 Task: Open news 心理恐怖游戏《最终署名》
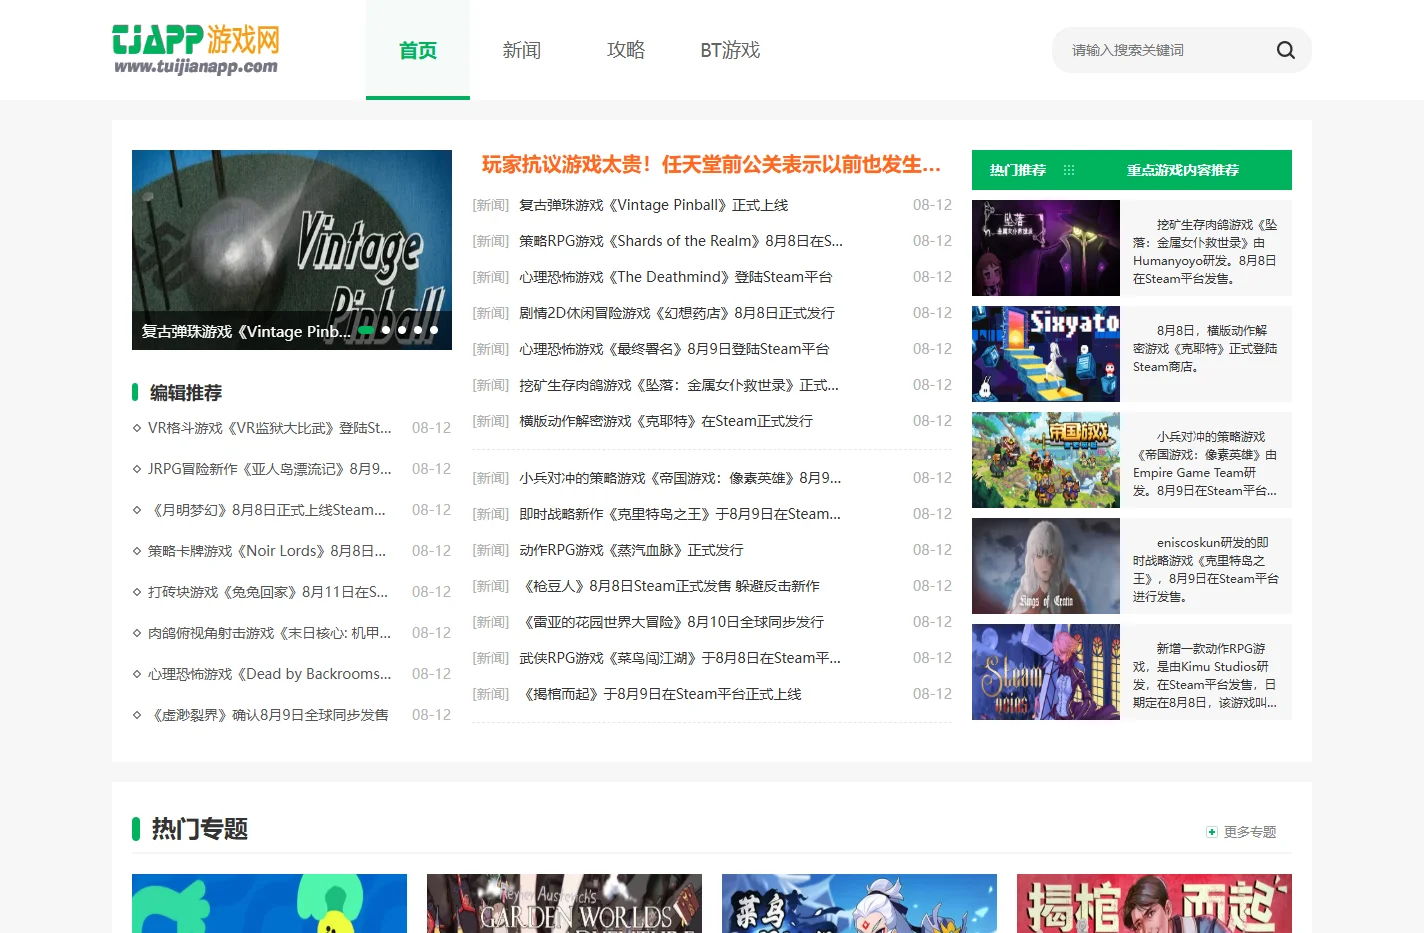[674, 349]
